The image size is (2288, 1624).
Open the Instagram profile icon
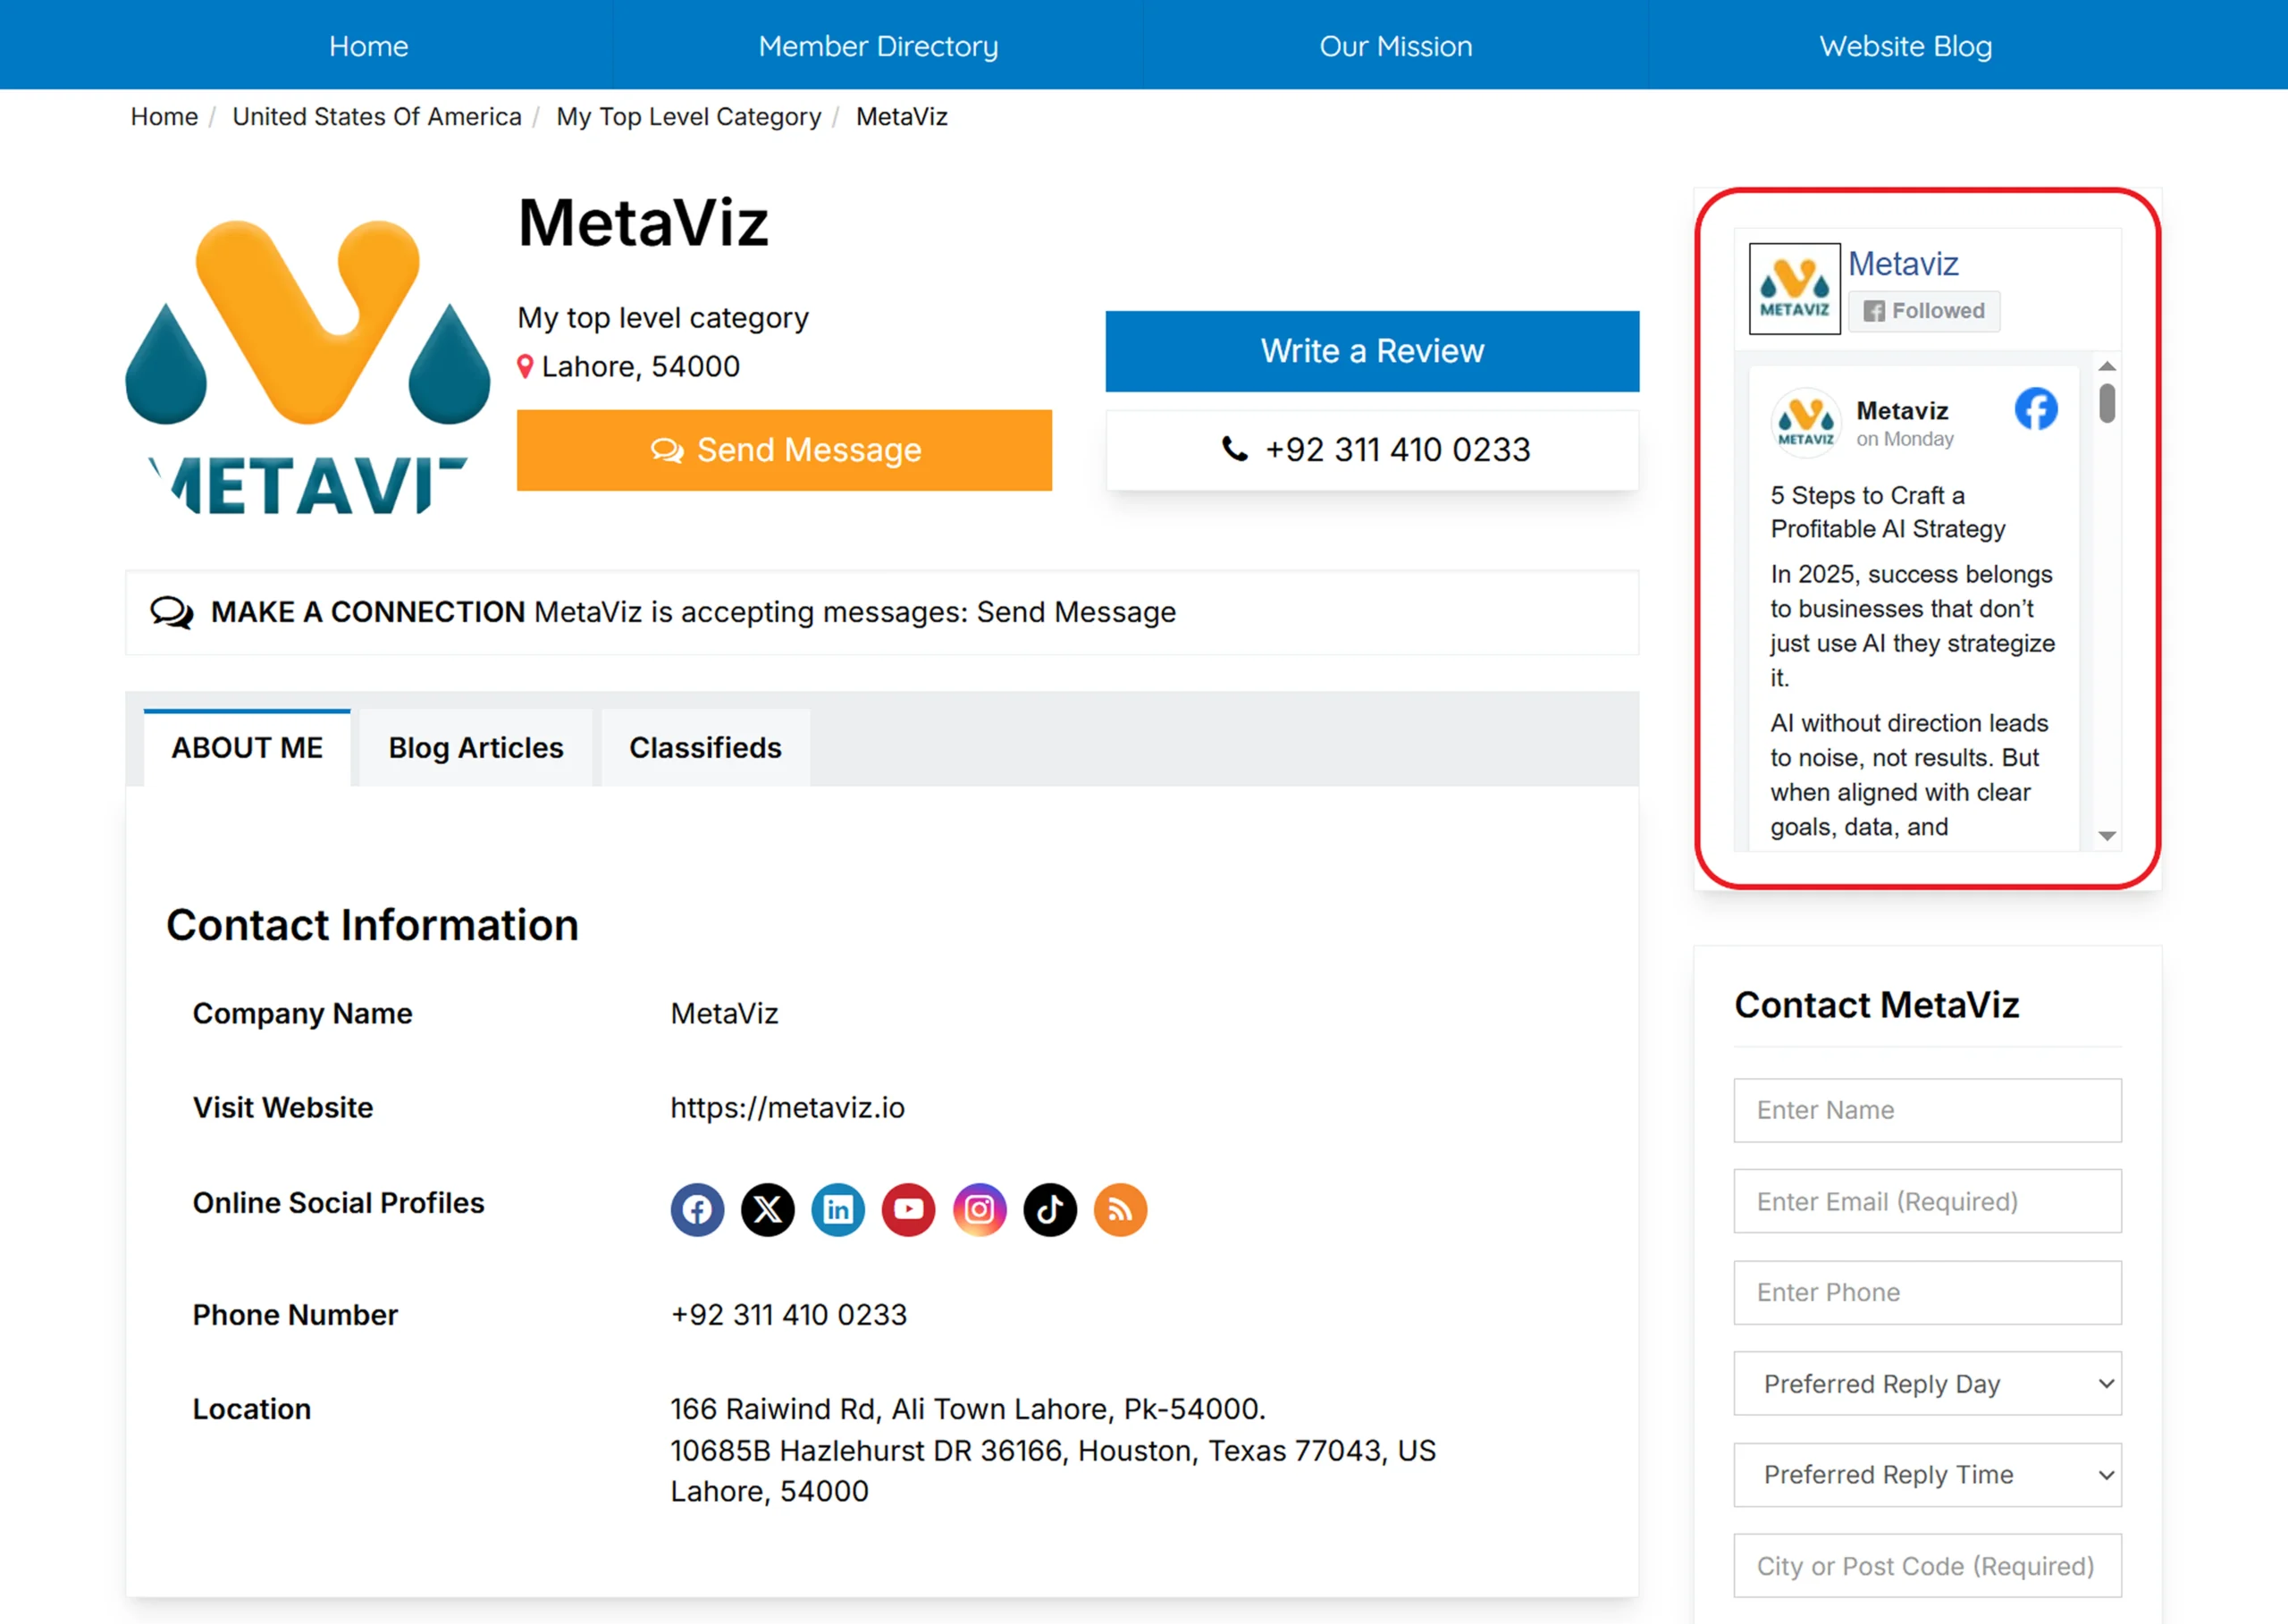[979, 1210]
